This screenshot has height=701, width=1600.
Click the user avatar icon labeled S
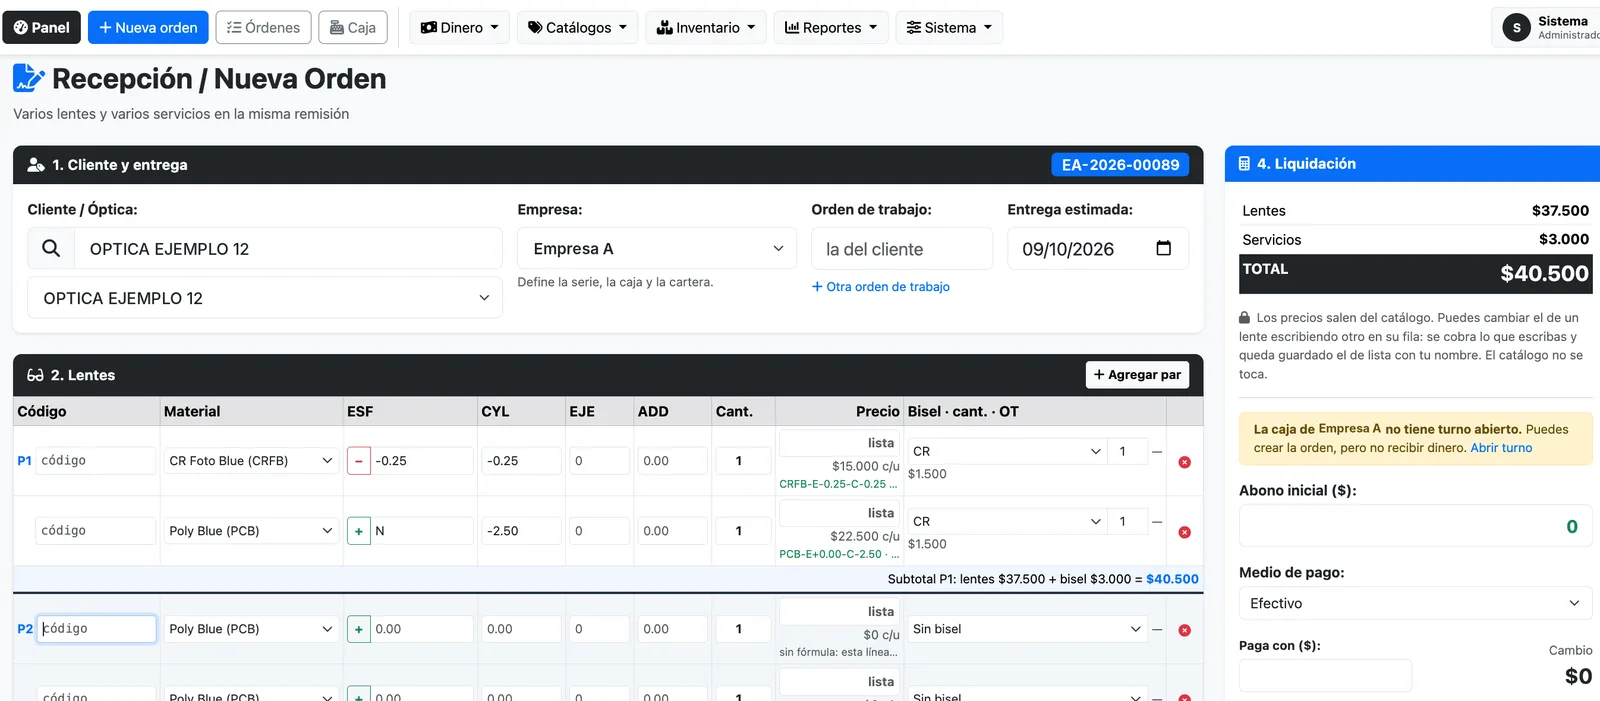tap(1516, 28)
